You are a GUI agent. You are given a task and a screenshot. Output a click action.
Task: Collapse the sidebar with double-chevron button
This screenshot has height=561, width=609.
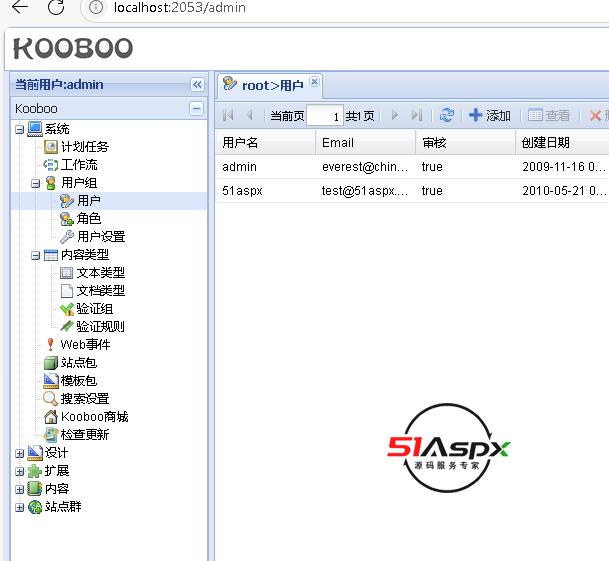[x=197, y=84]
